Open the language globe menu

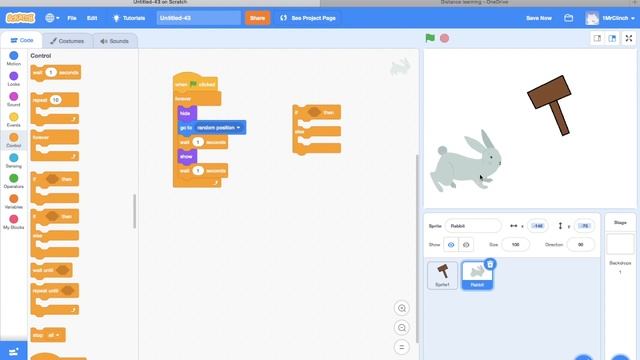(x=52, y=18)
